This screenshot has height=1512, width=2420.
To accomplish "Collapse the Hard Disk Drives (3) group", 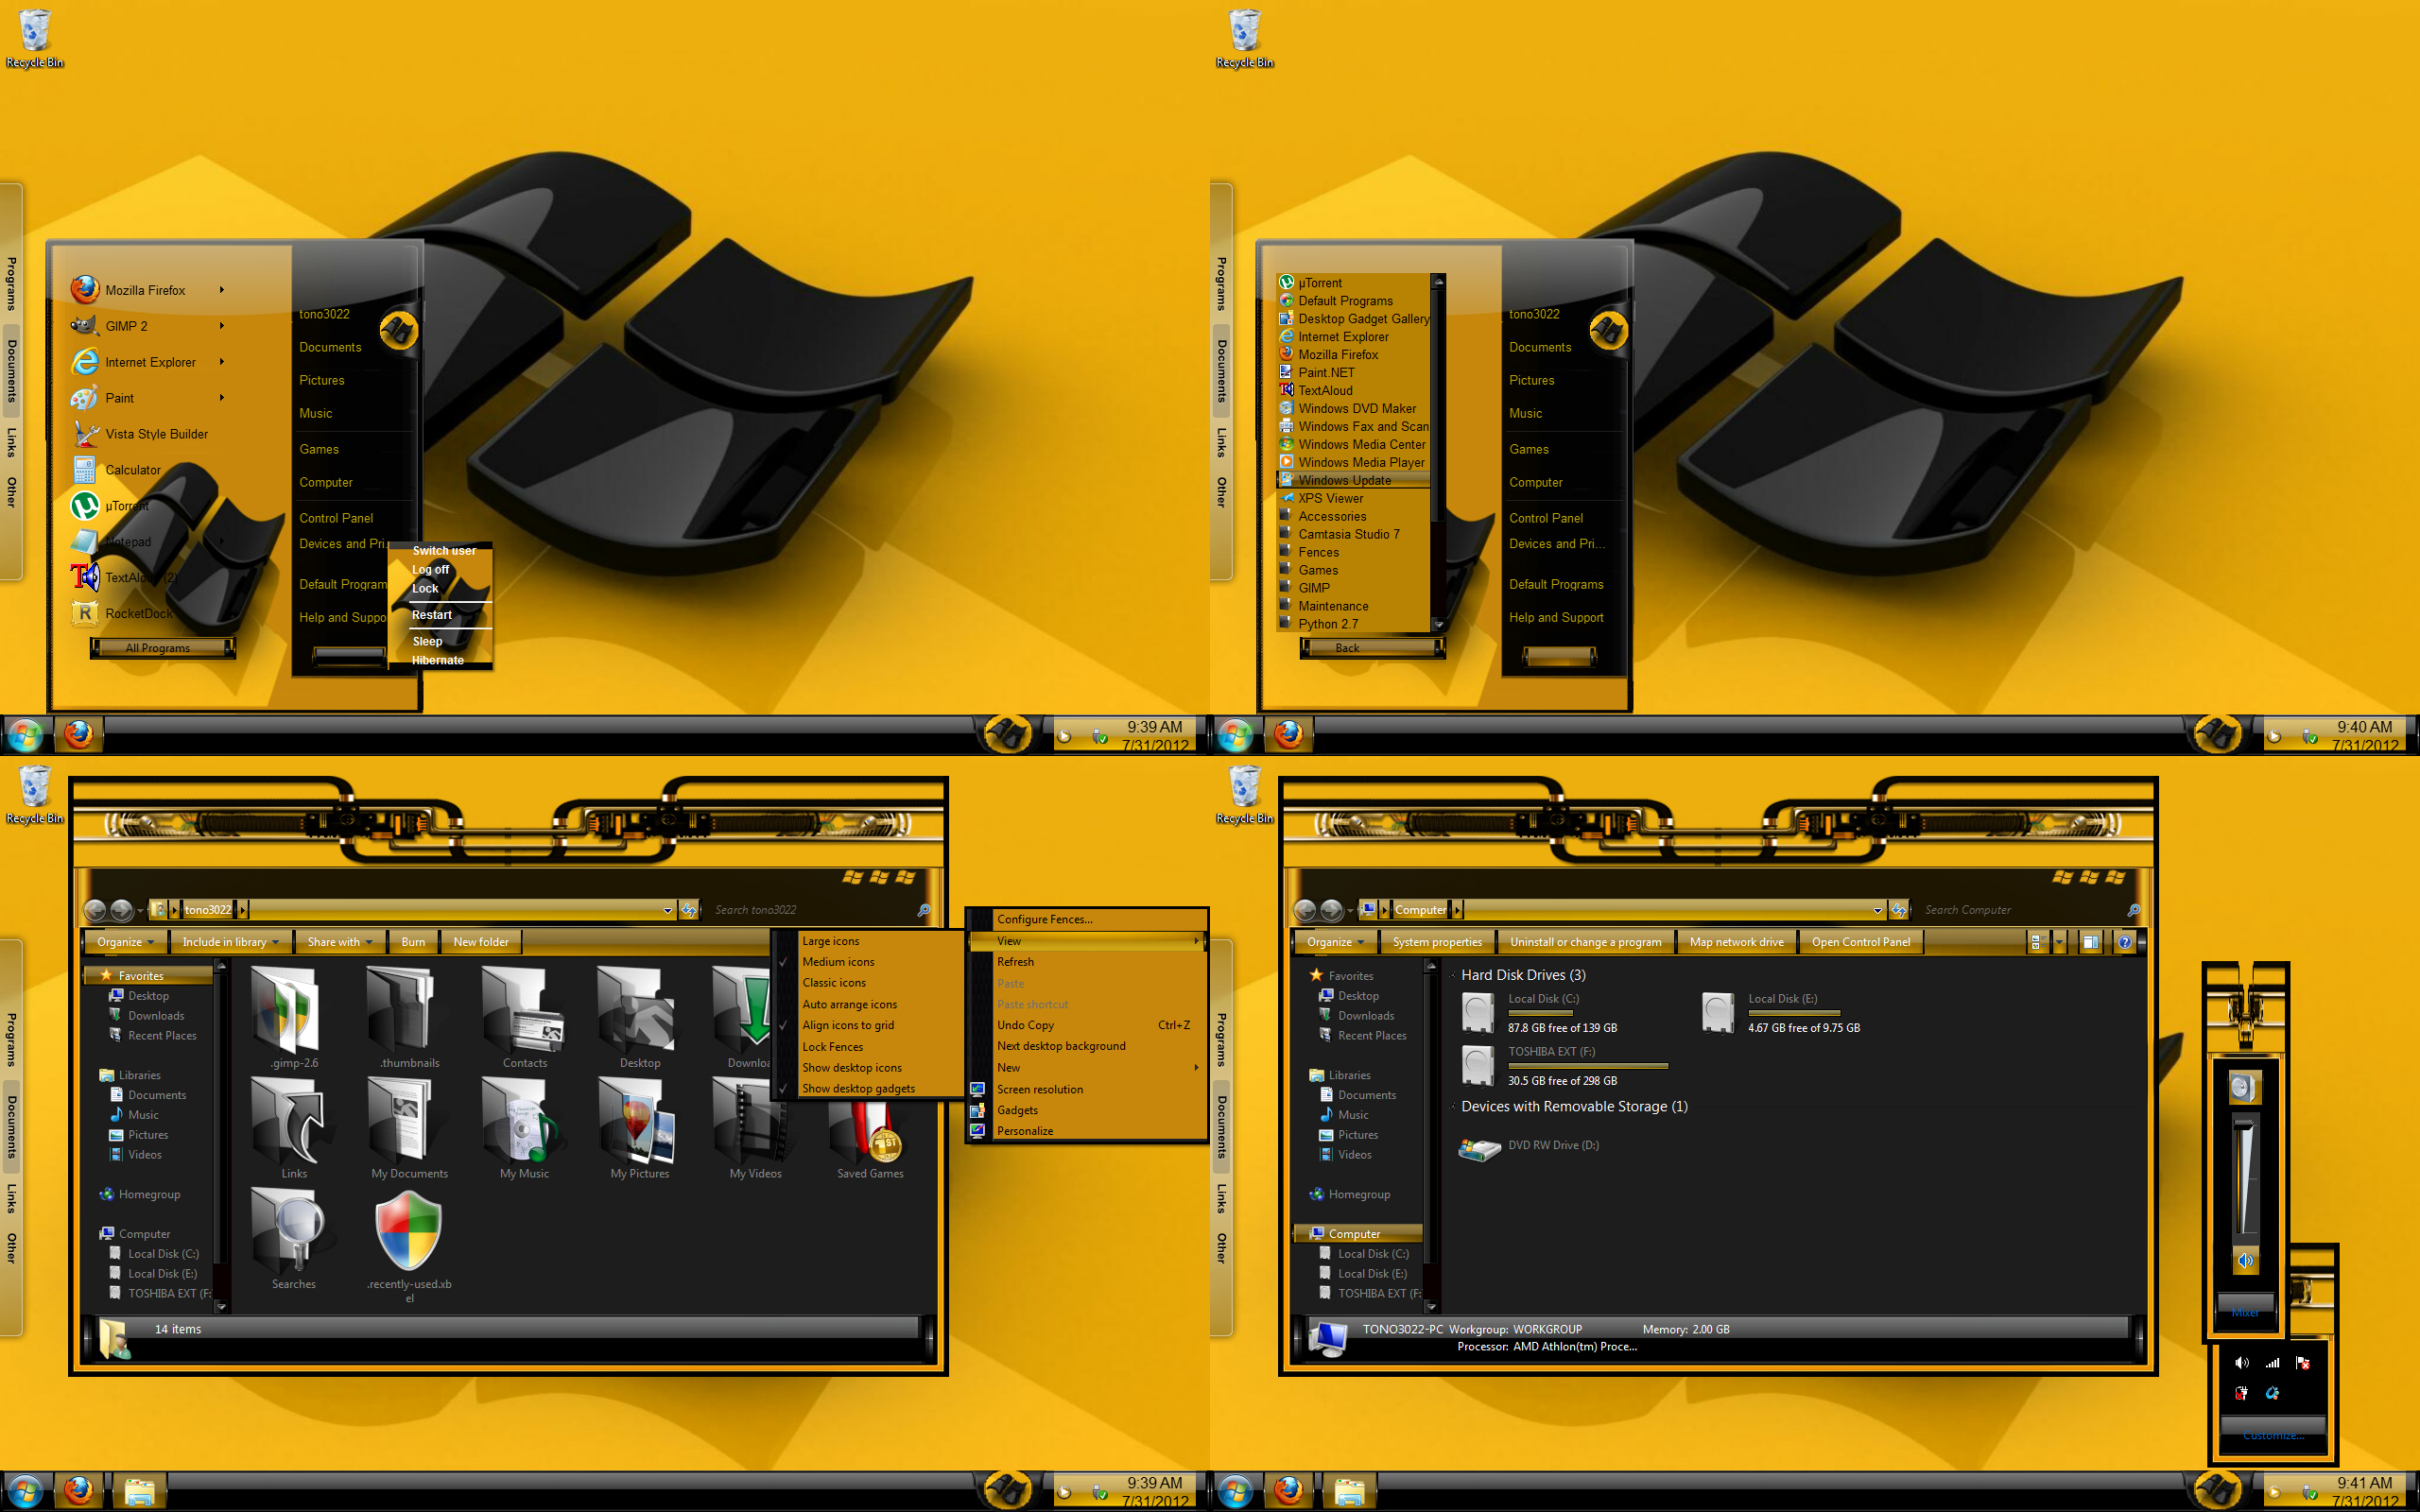I will (1453, 975).
